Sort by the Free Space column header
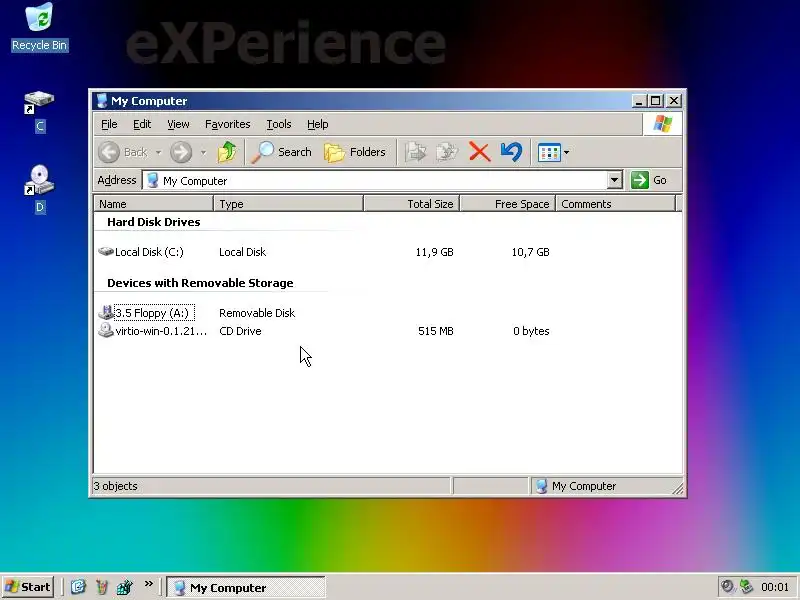This screenshot has width=800, height=600. (508, 204)
